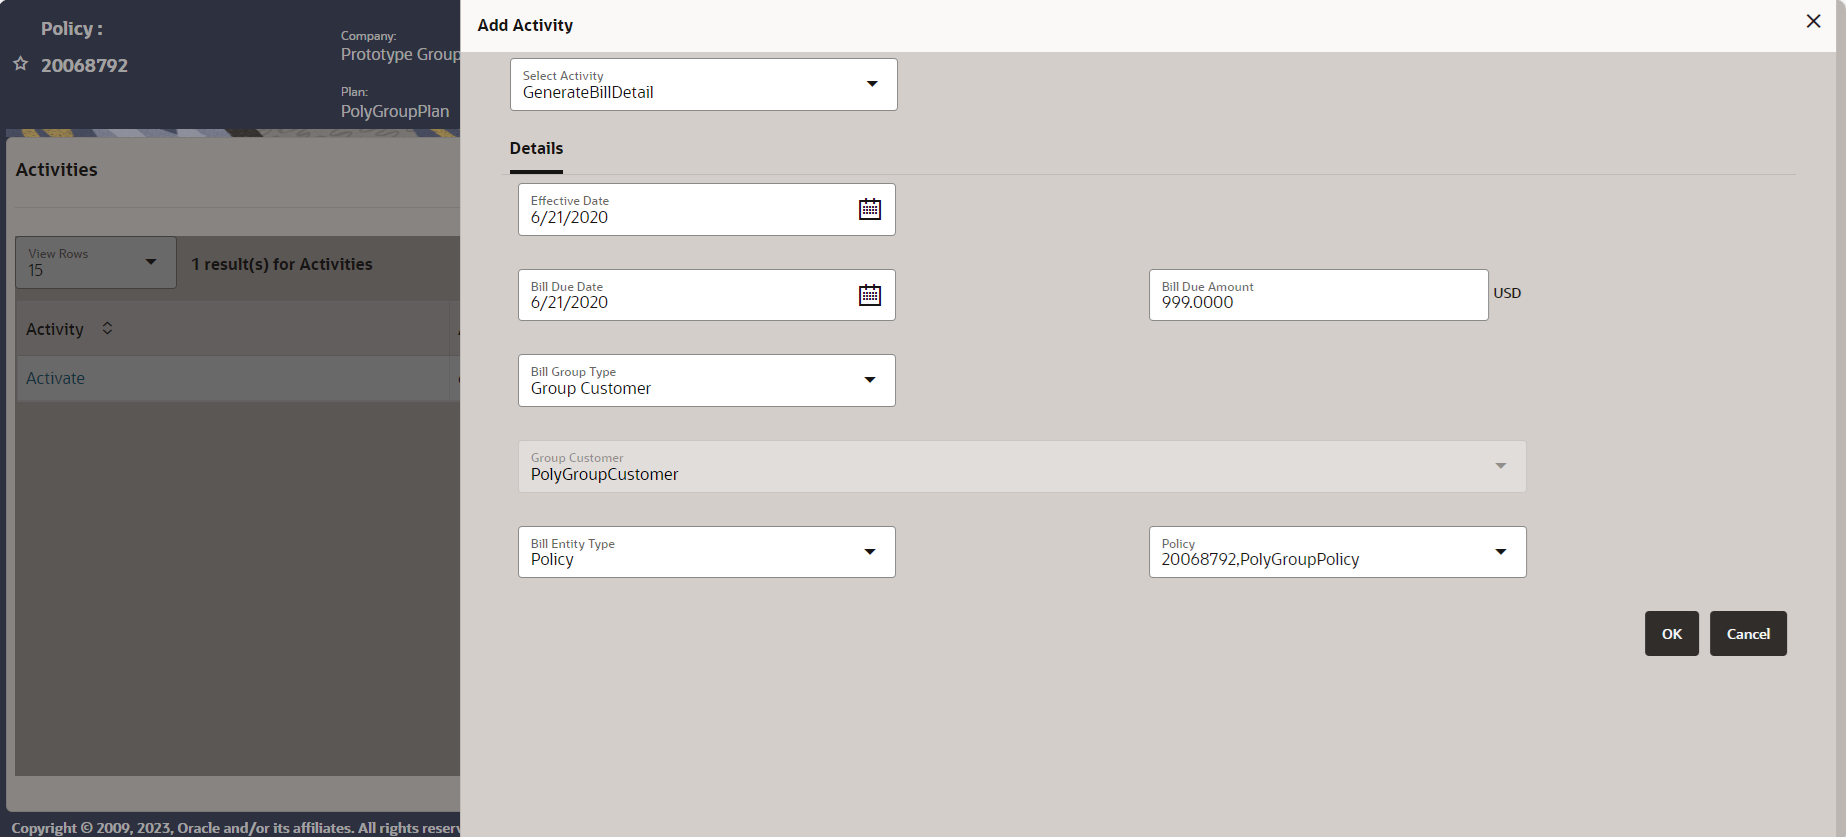The image size is (1846, 837).
Task: Confirm with the OK button
Action: (x=1671, y=633)
